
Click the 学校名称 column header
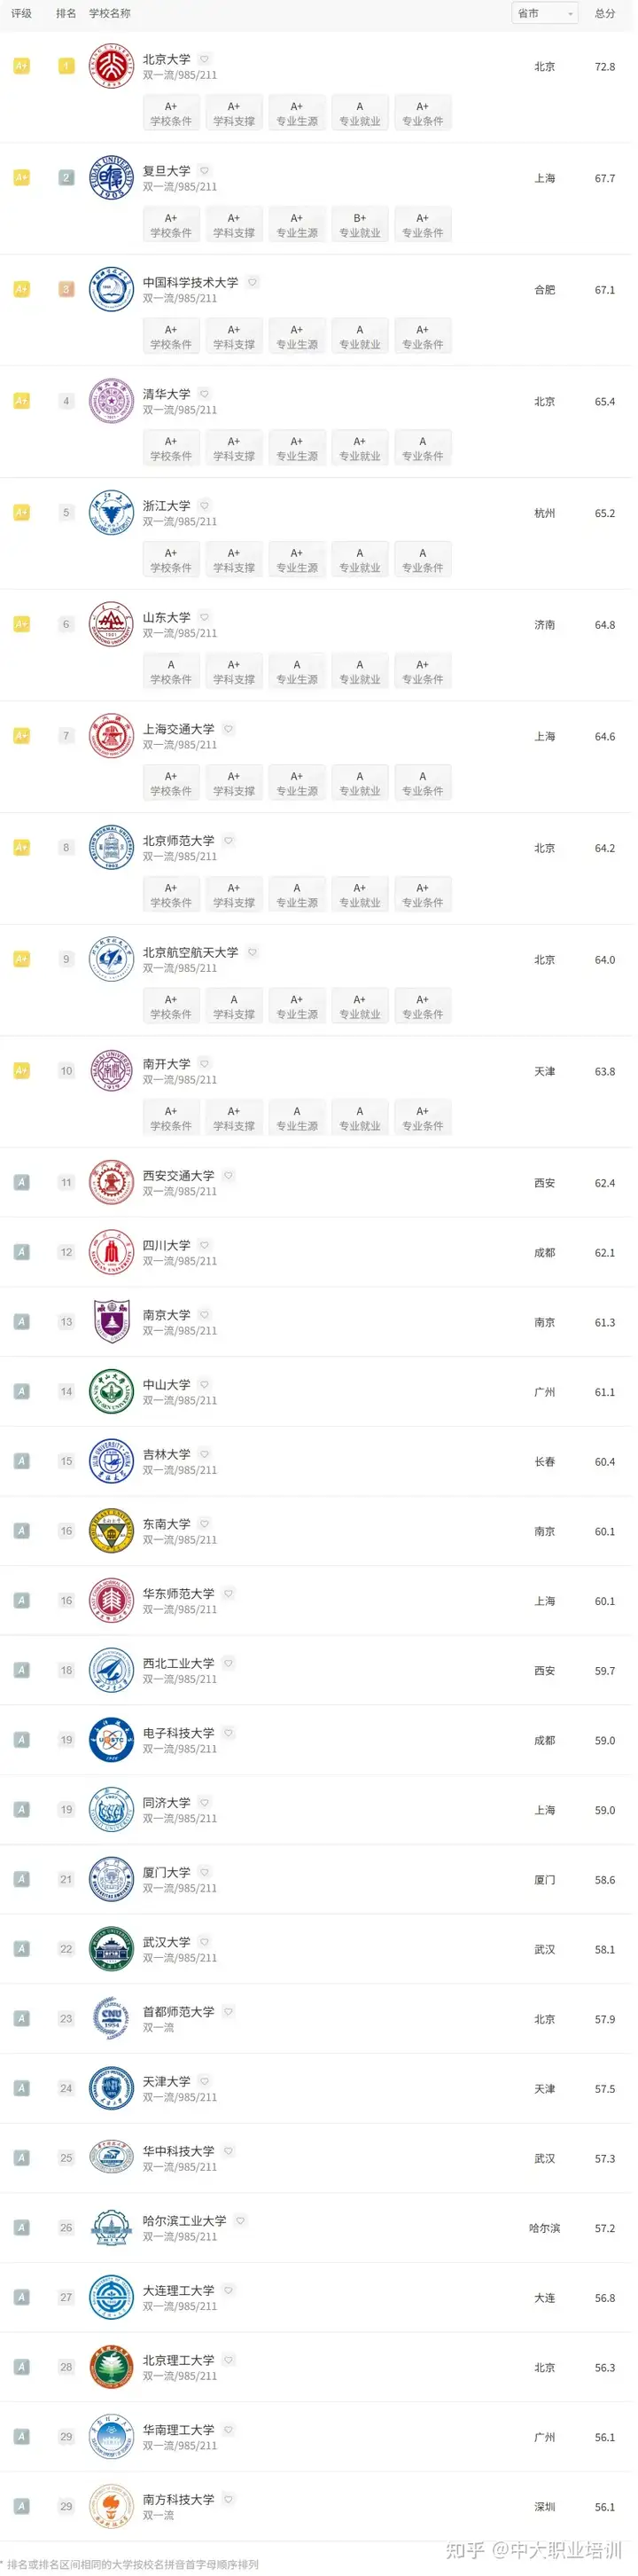[x=110, y=13]
